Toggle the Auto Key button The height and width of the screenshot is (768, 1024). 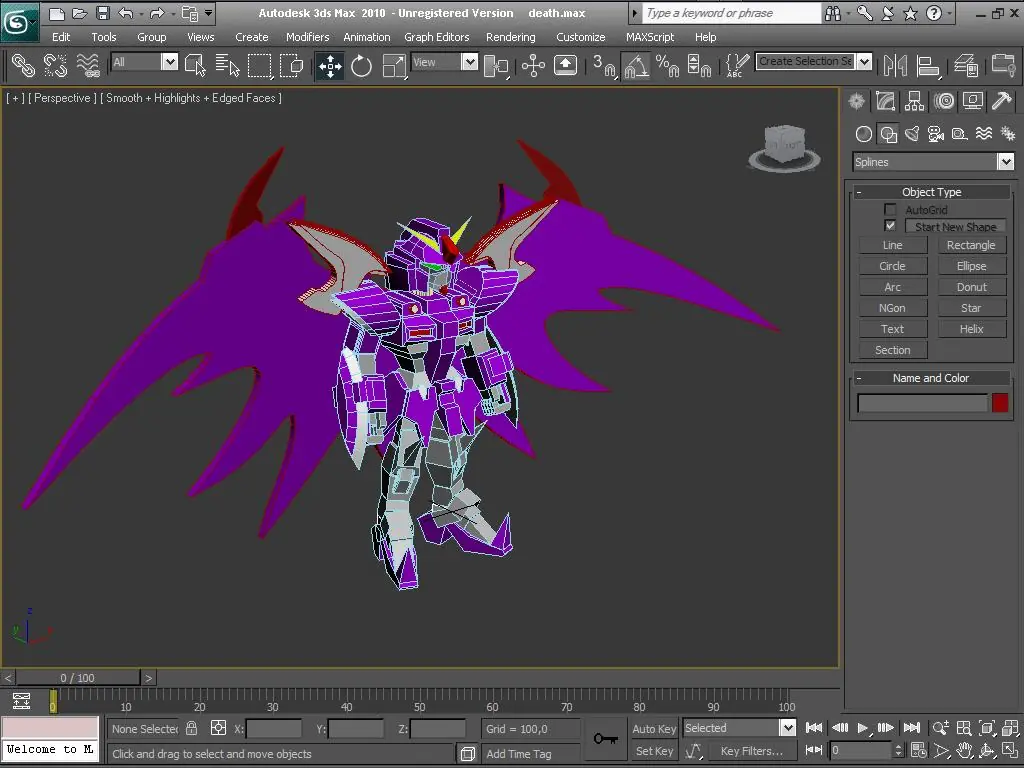(x=654, y=729)
